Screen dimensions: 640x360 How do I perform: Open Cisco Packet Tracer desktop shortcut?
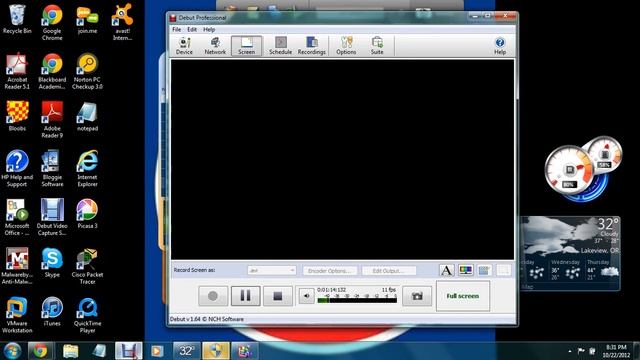tap(87, 266)
